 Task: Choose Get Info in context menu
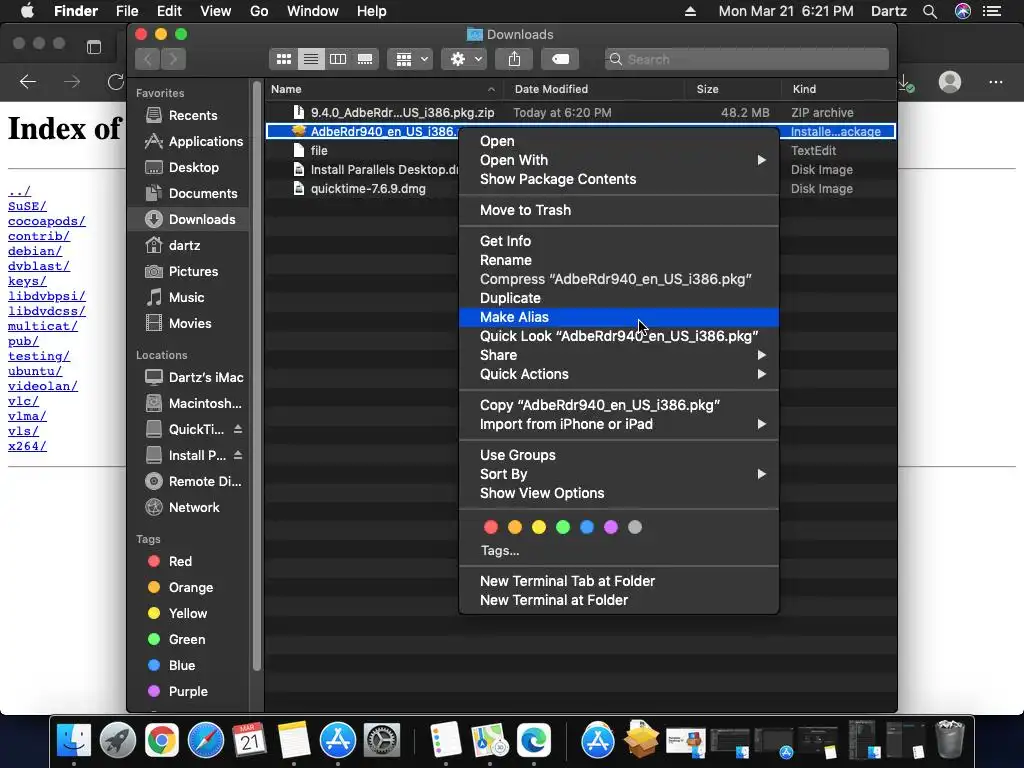coord(618,241)
